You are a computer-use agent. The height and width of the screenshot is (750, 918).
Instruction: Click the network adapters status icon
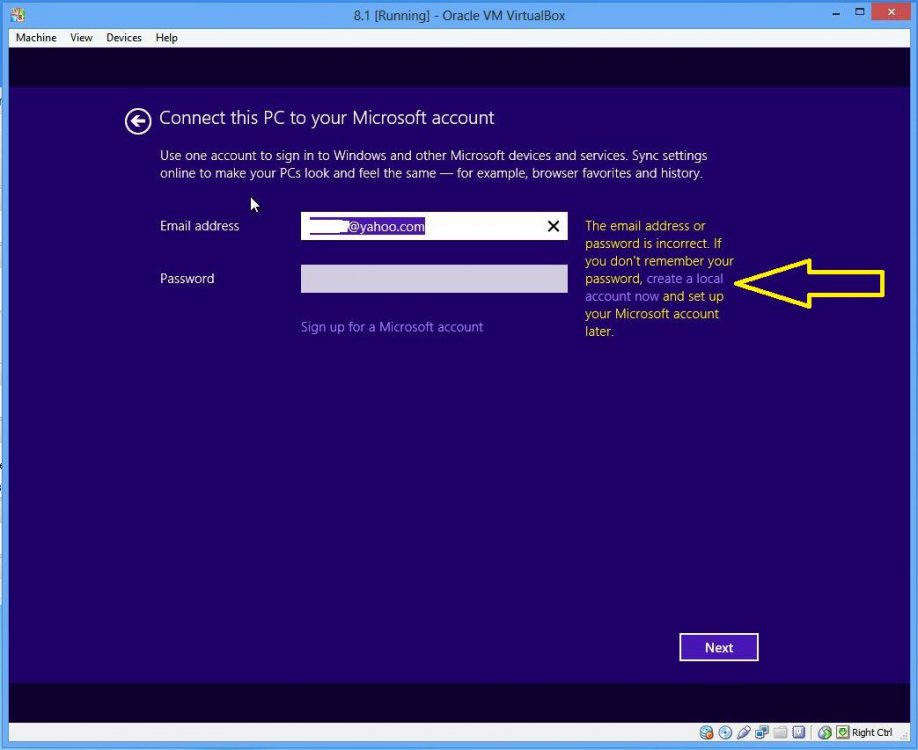click(761, 733)
